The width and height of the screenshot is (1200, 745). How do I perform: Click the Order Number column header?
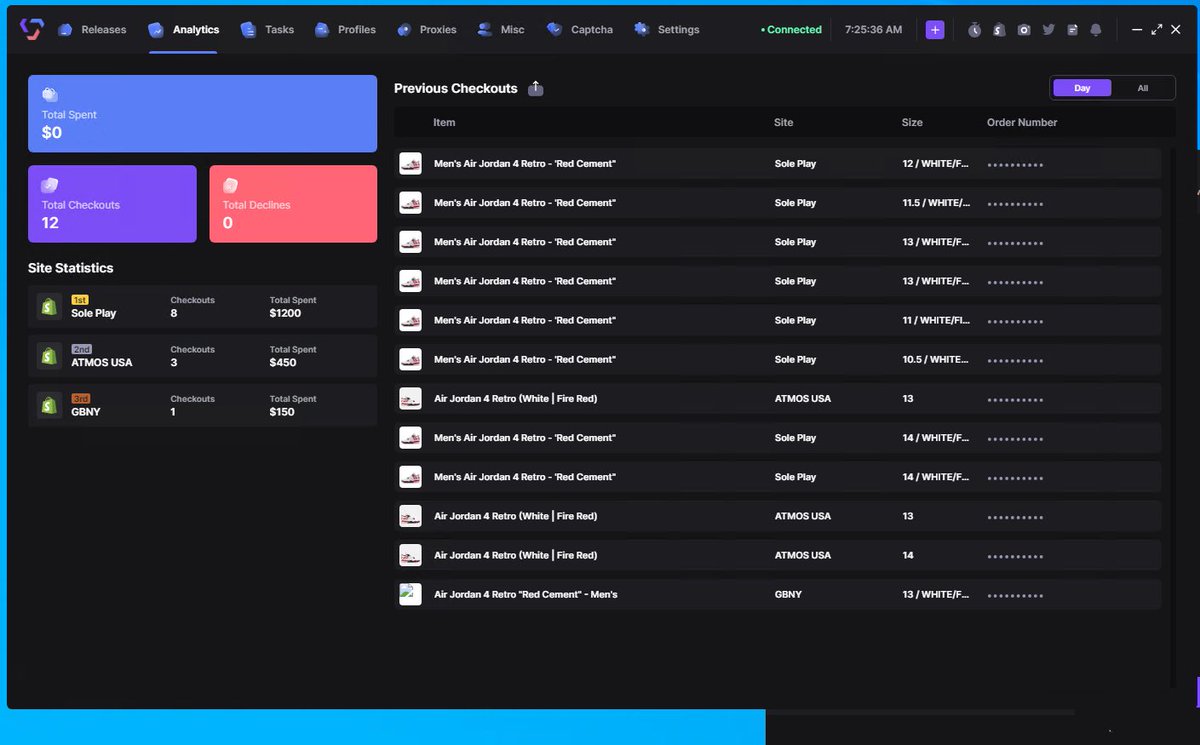point(1022,123)
